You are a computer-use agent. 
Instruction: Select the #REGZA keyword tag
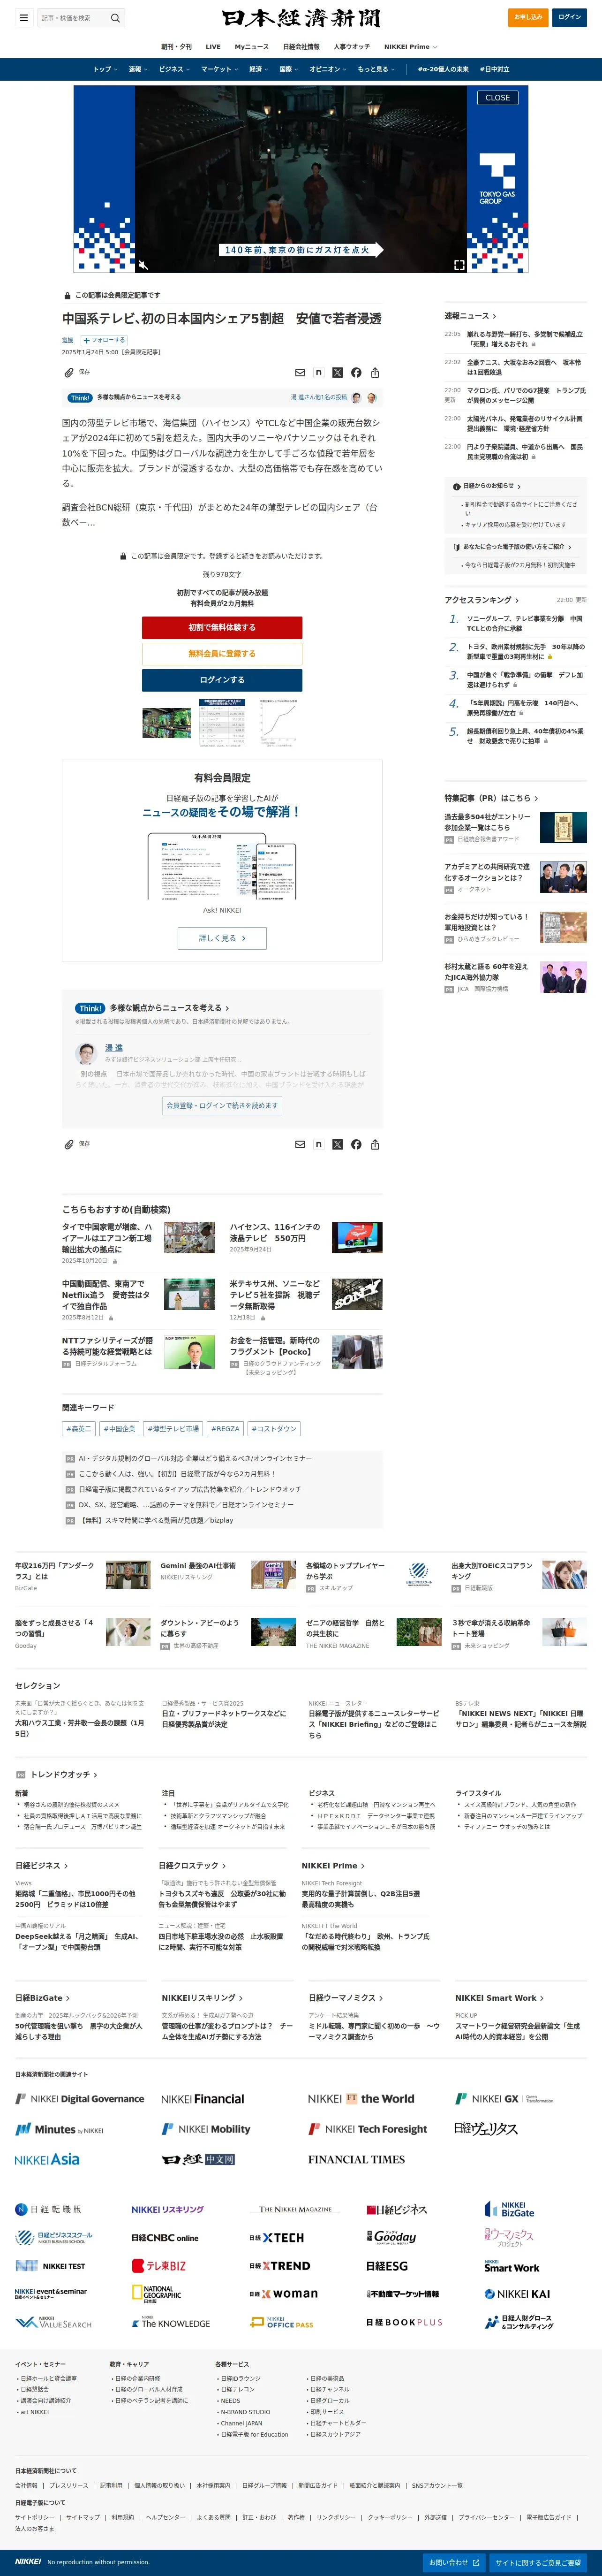(226, 1429)
